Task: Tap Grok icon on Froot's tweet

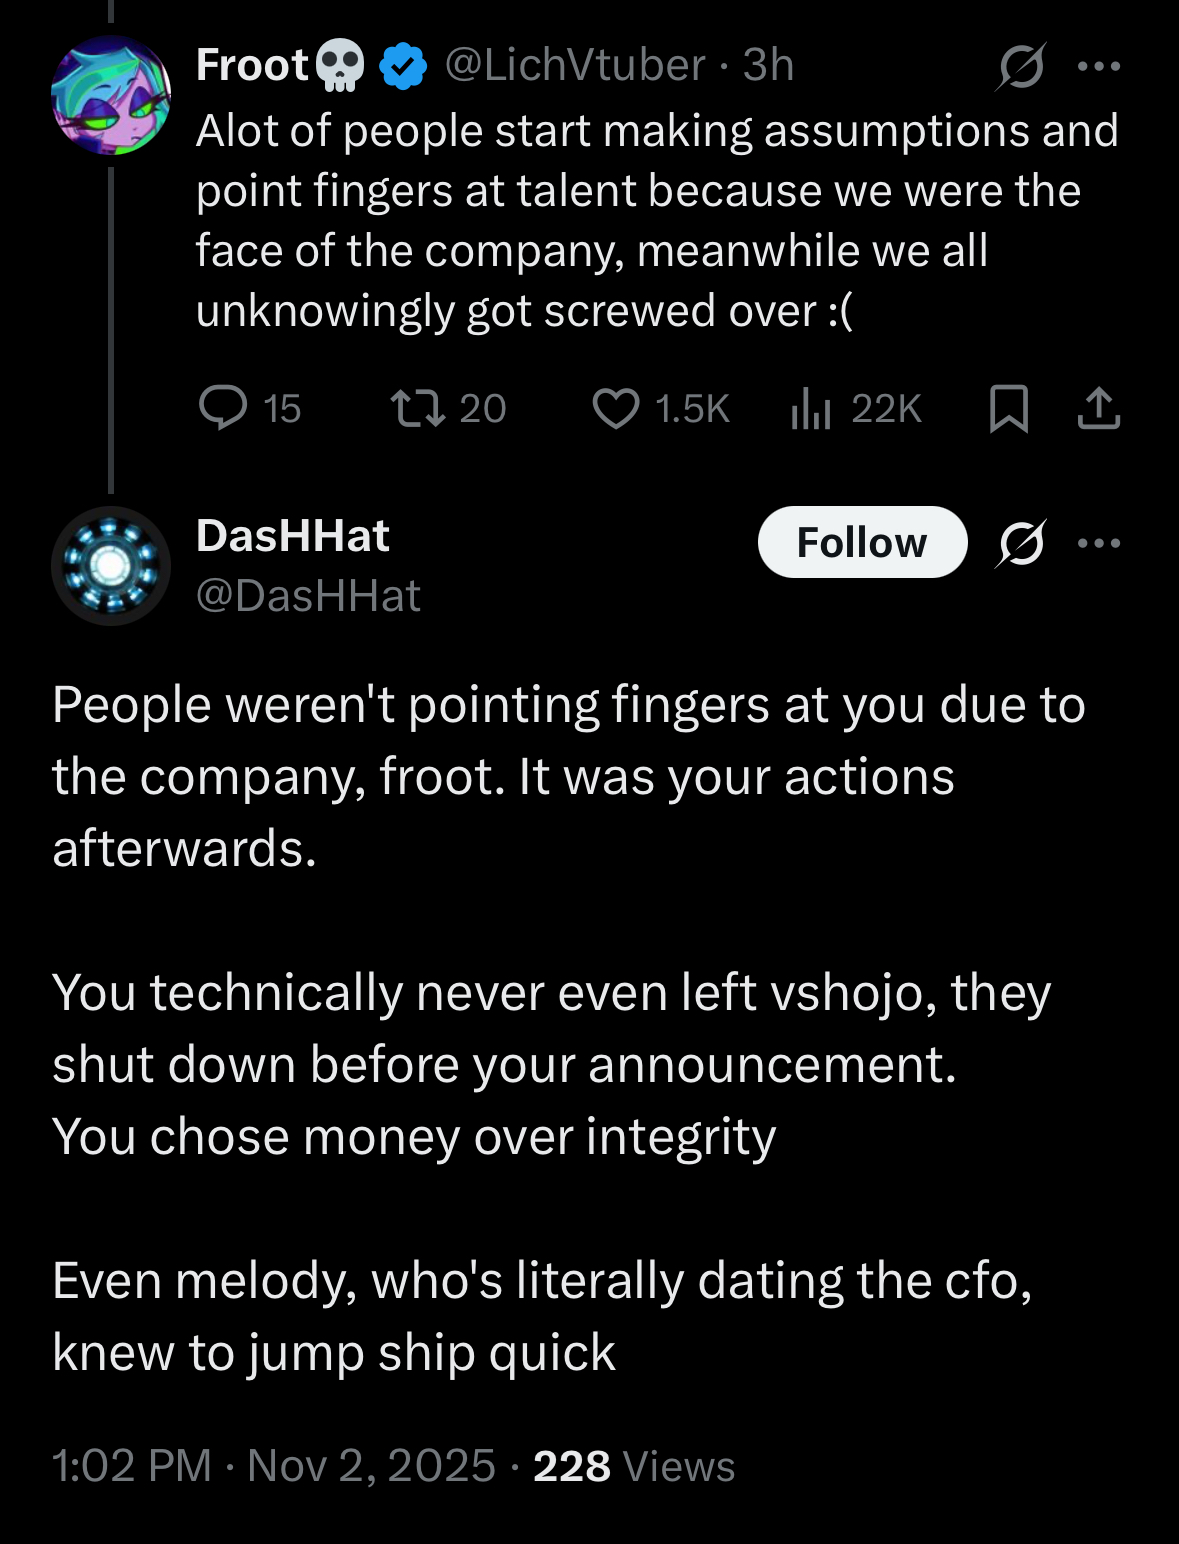Action: pos(1021,66)
